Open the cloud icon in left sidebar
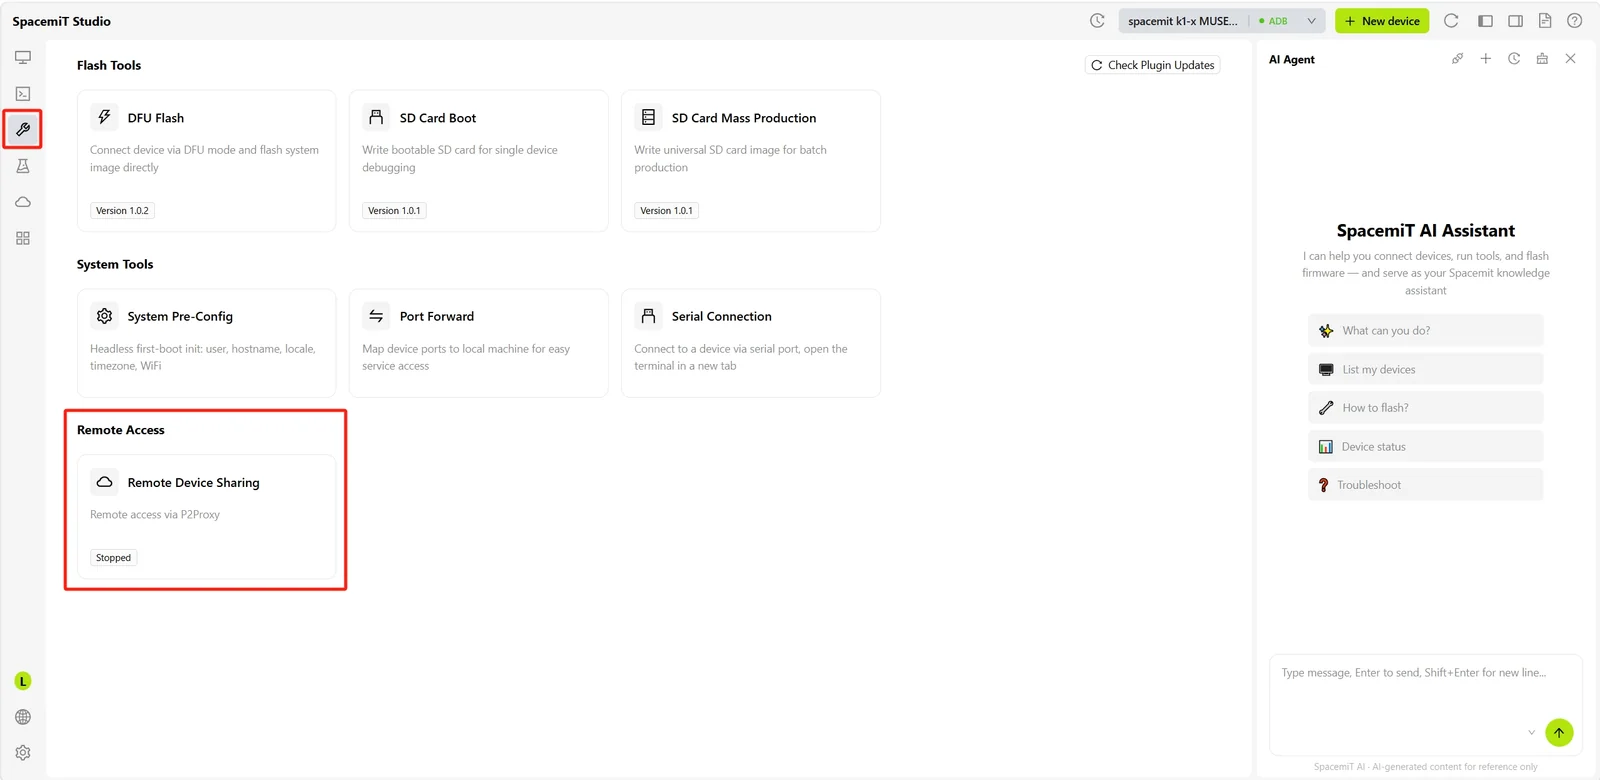The width and height of the screenshot is (1600, 780). click(23, 202)
